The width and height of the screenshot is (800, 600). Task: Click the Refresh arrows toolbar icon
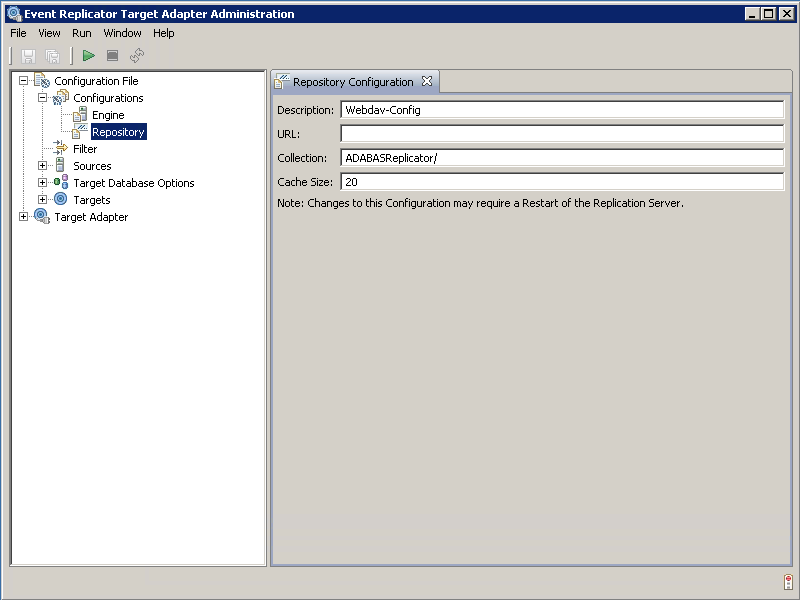pos(137,56)
